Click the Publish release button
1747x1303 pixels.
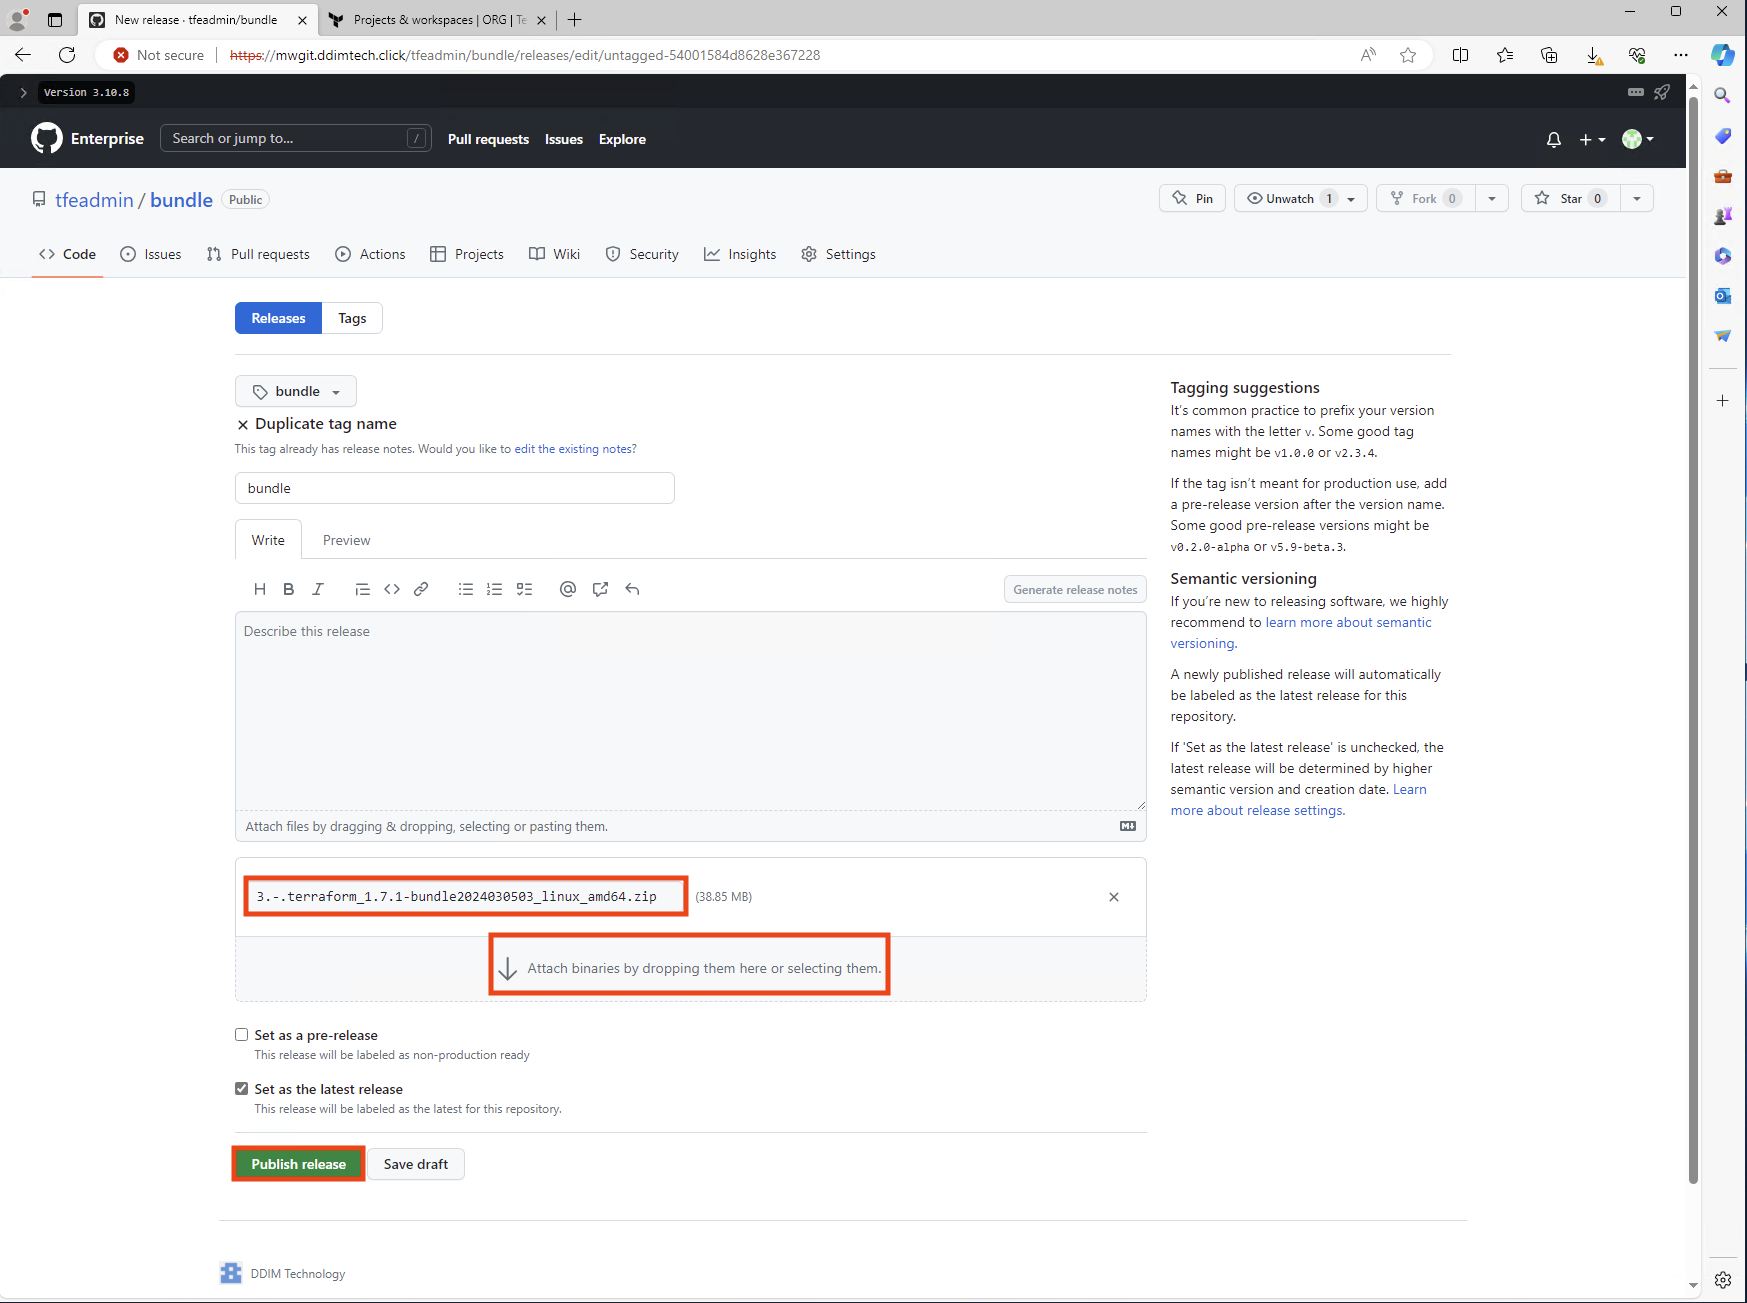pyautogui.click(x=298, y=1164)
